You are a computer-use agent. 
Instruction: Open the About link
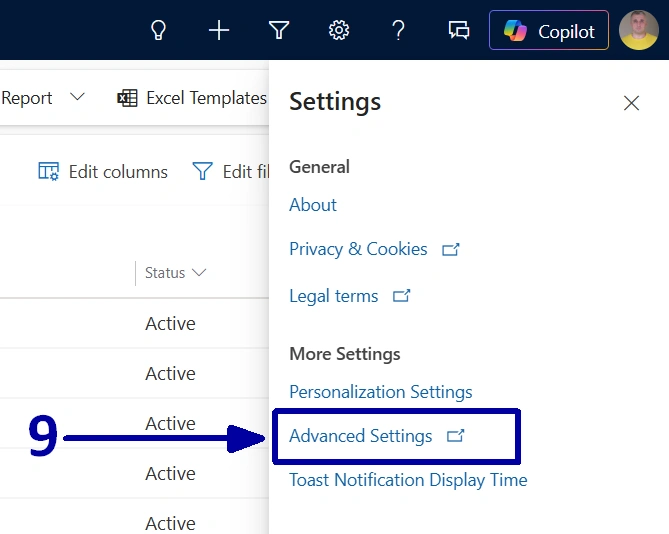[313, 205]
